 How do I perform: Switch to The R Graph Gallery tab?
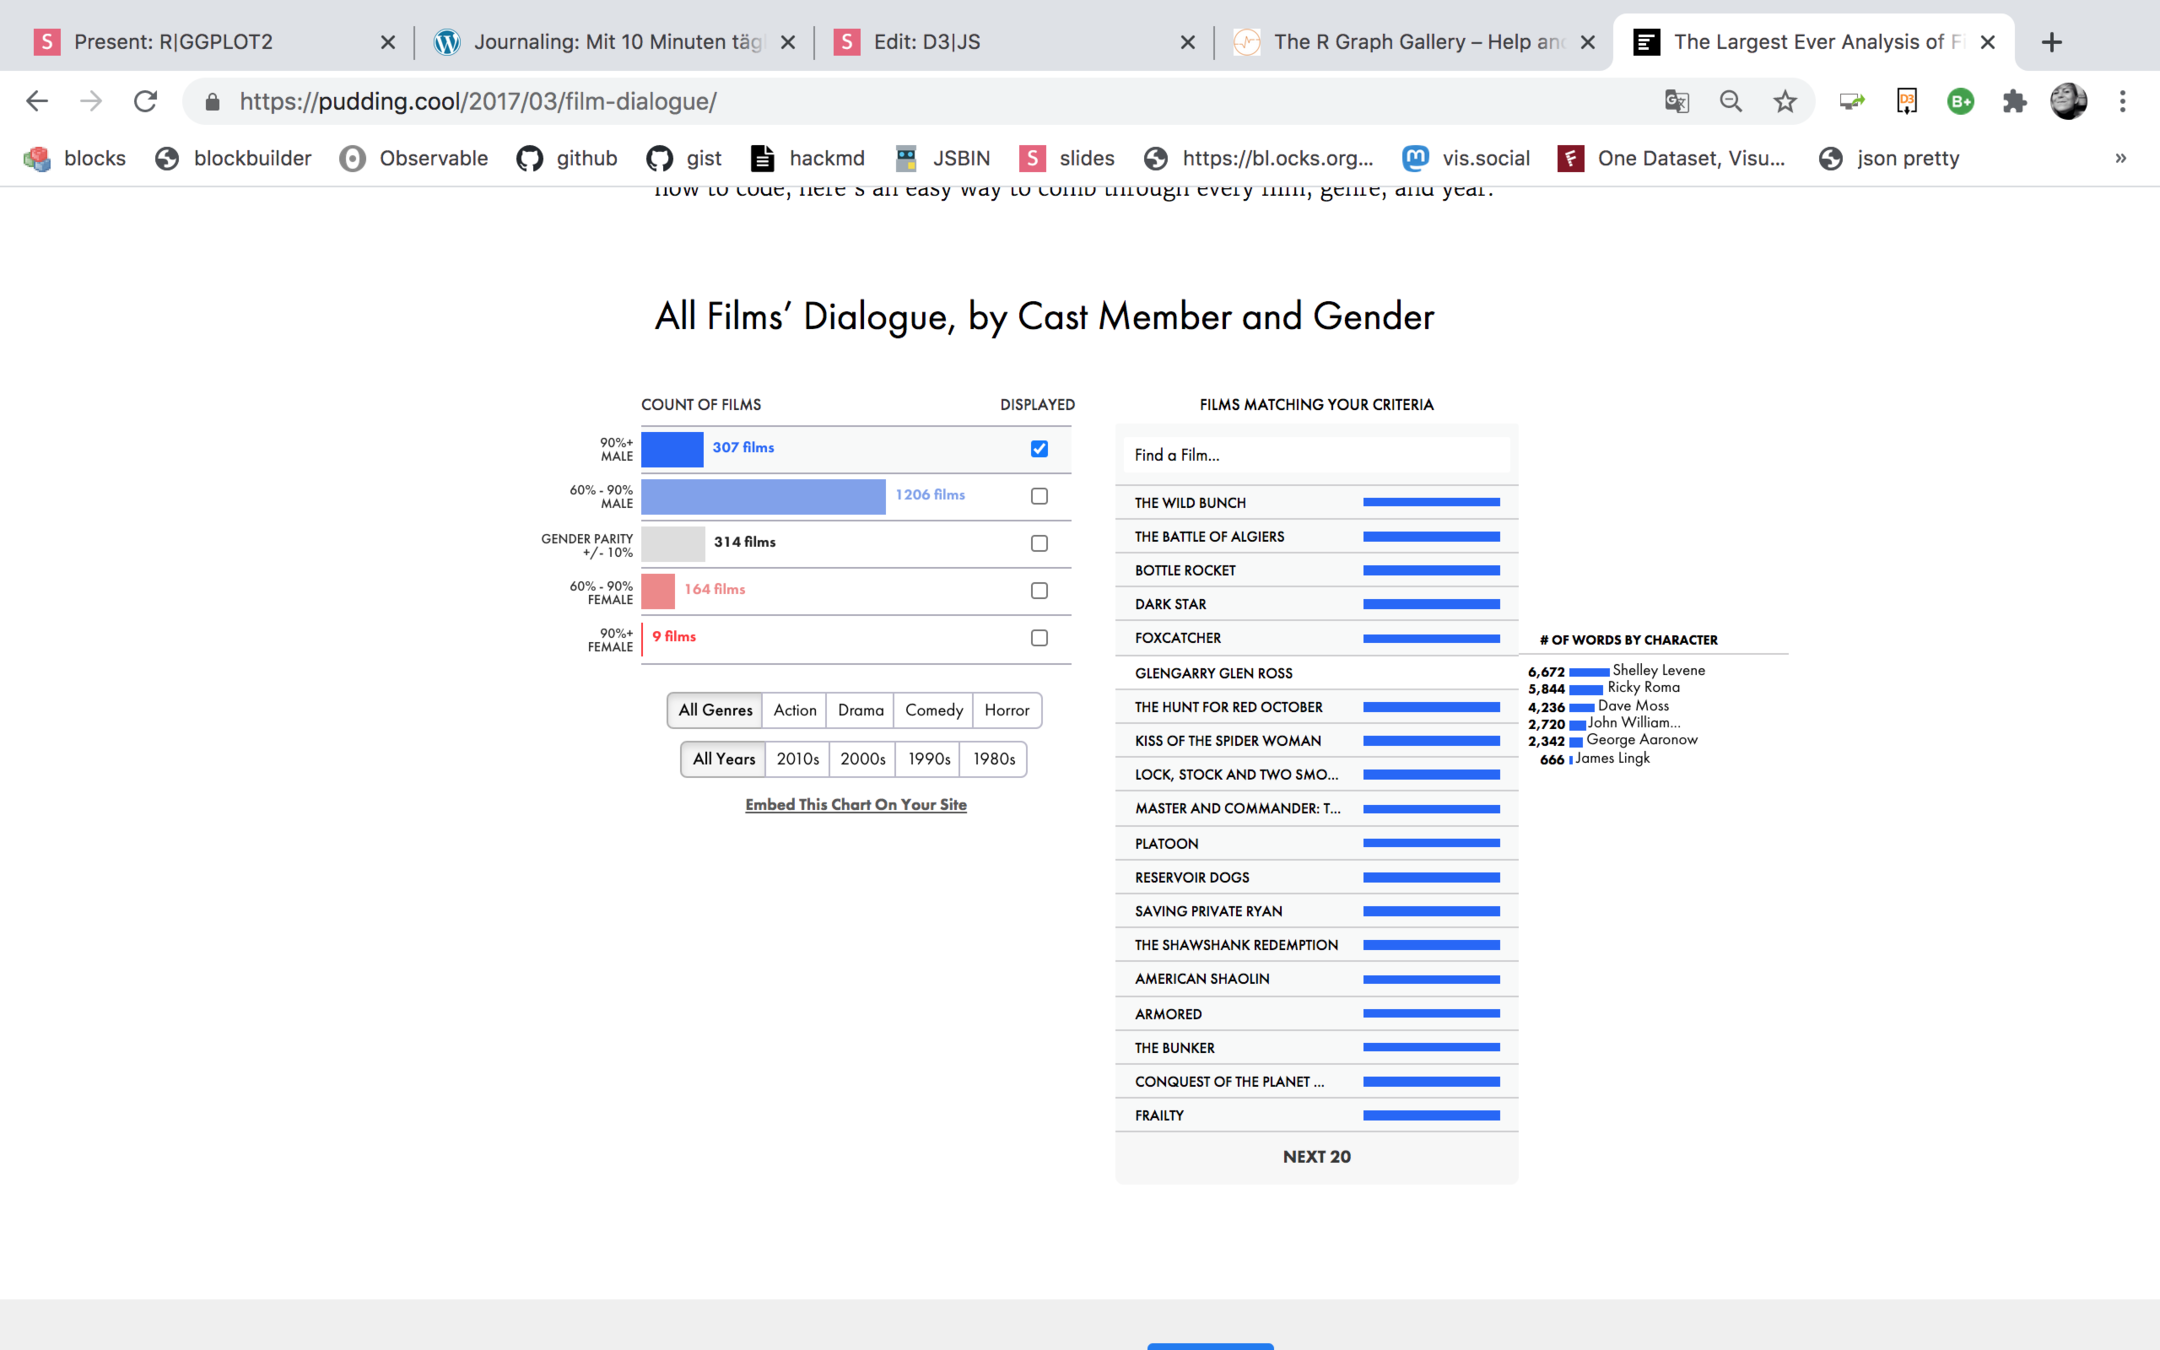click(x=1410, y=42)
